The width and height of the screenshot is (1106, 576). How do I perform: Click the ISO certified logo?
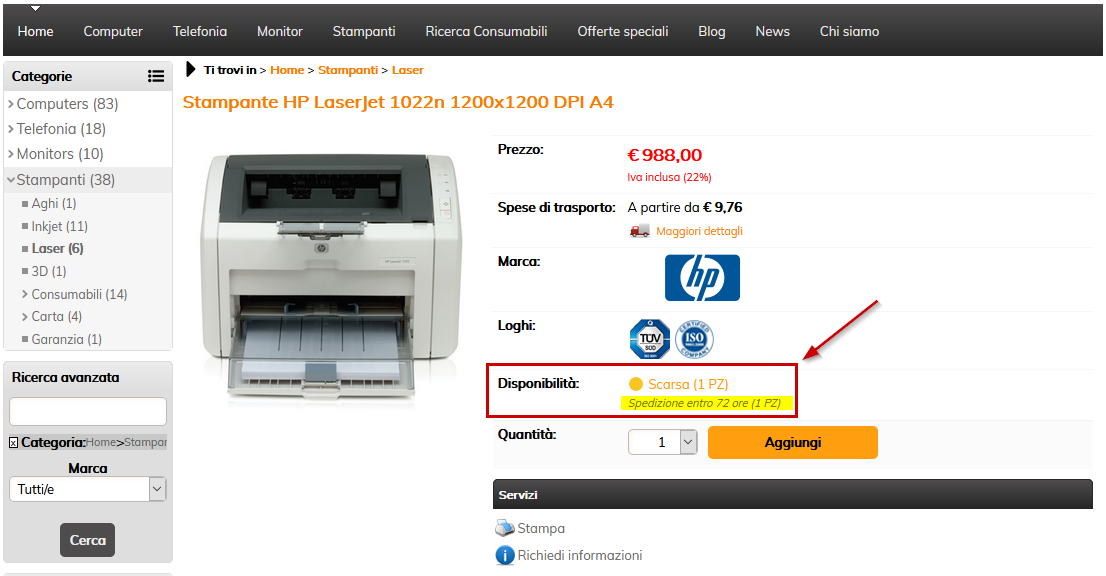tap(694, 339)
